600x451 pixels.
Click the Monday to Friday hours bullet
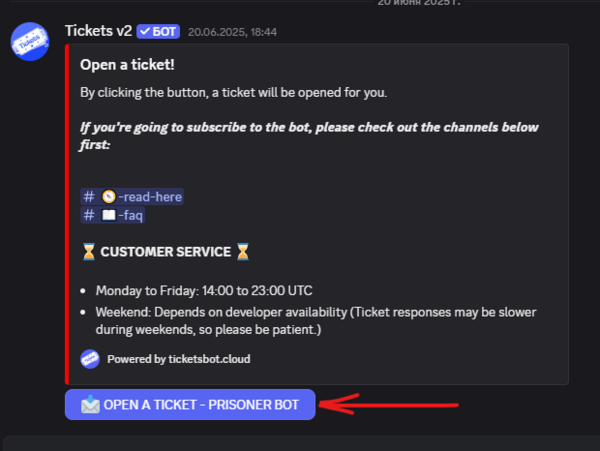(x=204, y=291)
